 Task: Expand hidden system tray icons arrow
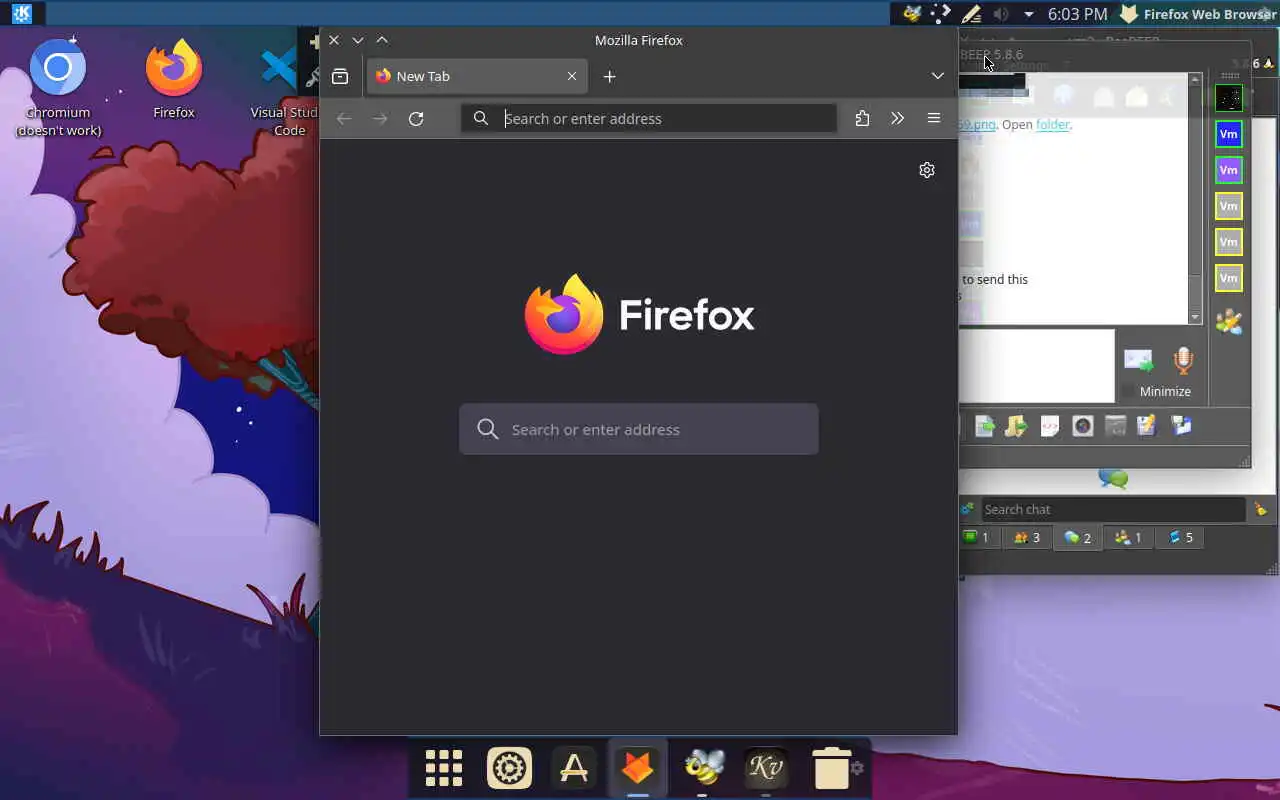point(1028,14)
